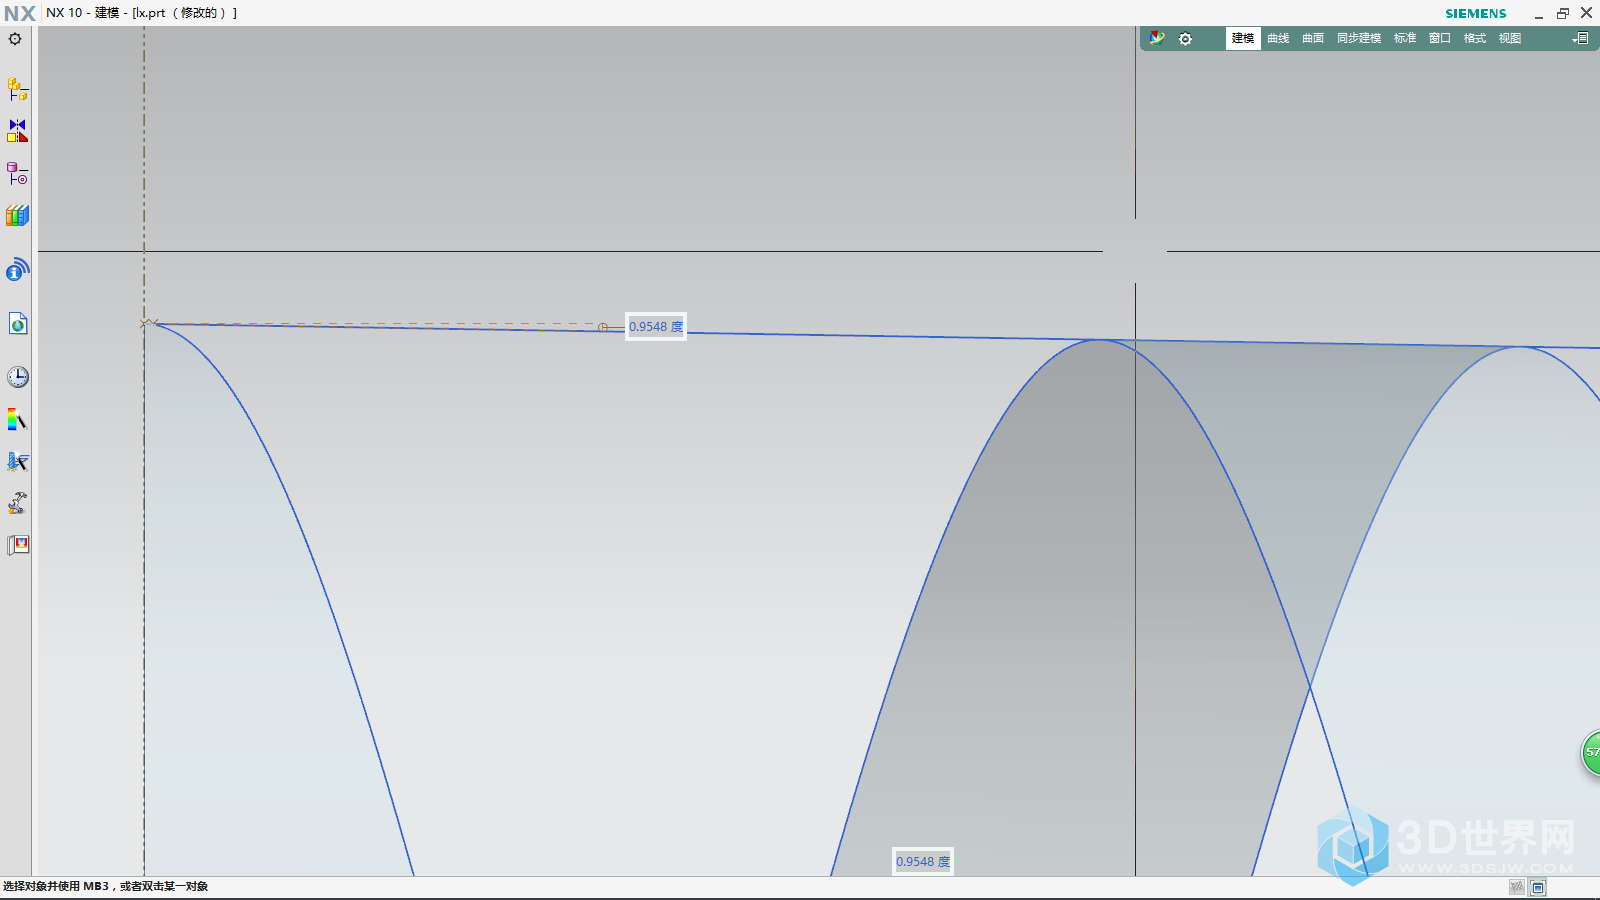Select the 建模 ribbon tab
This screenshot has height=900, width=1600.
(x=1243, y=38)
